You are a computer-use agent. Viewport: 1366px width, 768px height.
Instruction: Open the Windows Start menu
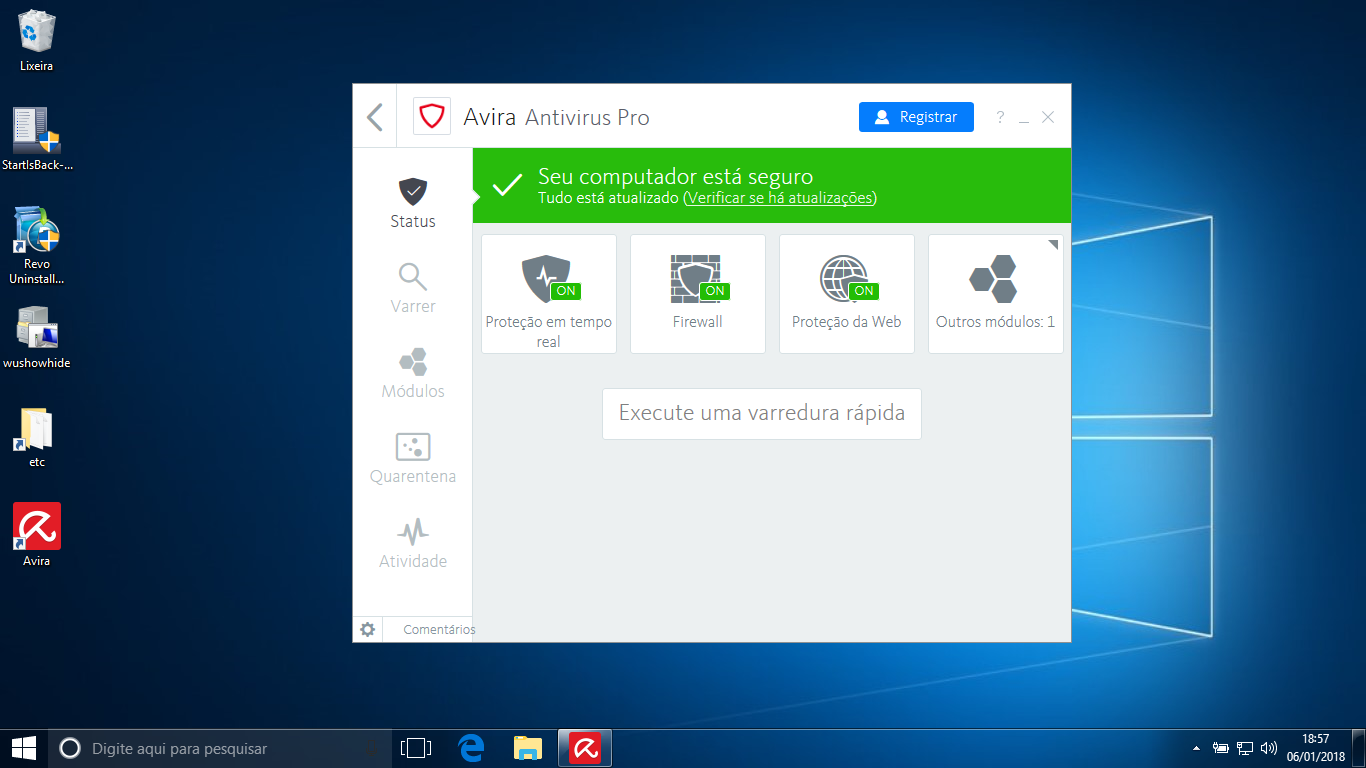coord(24,748)
